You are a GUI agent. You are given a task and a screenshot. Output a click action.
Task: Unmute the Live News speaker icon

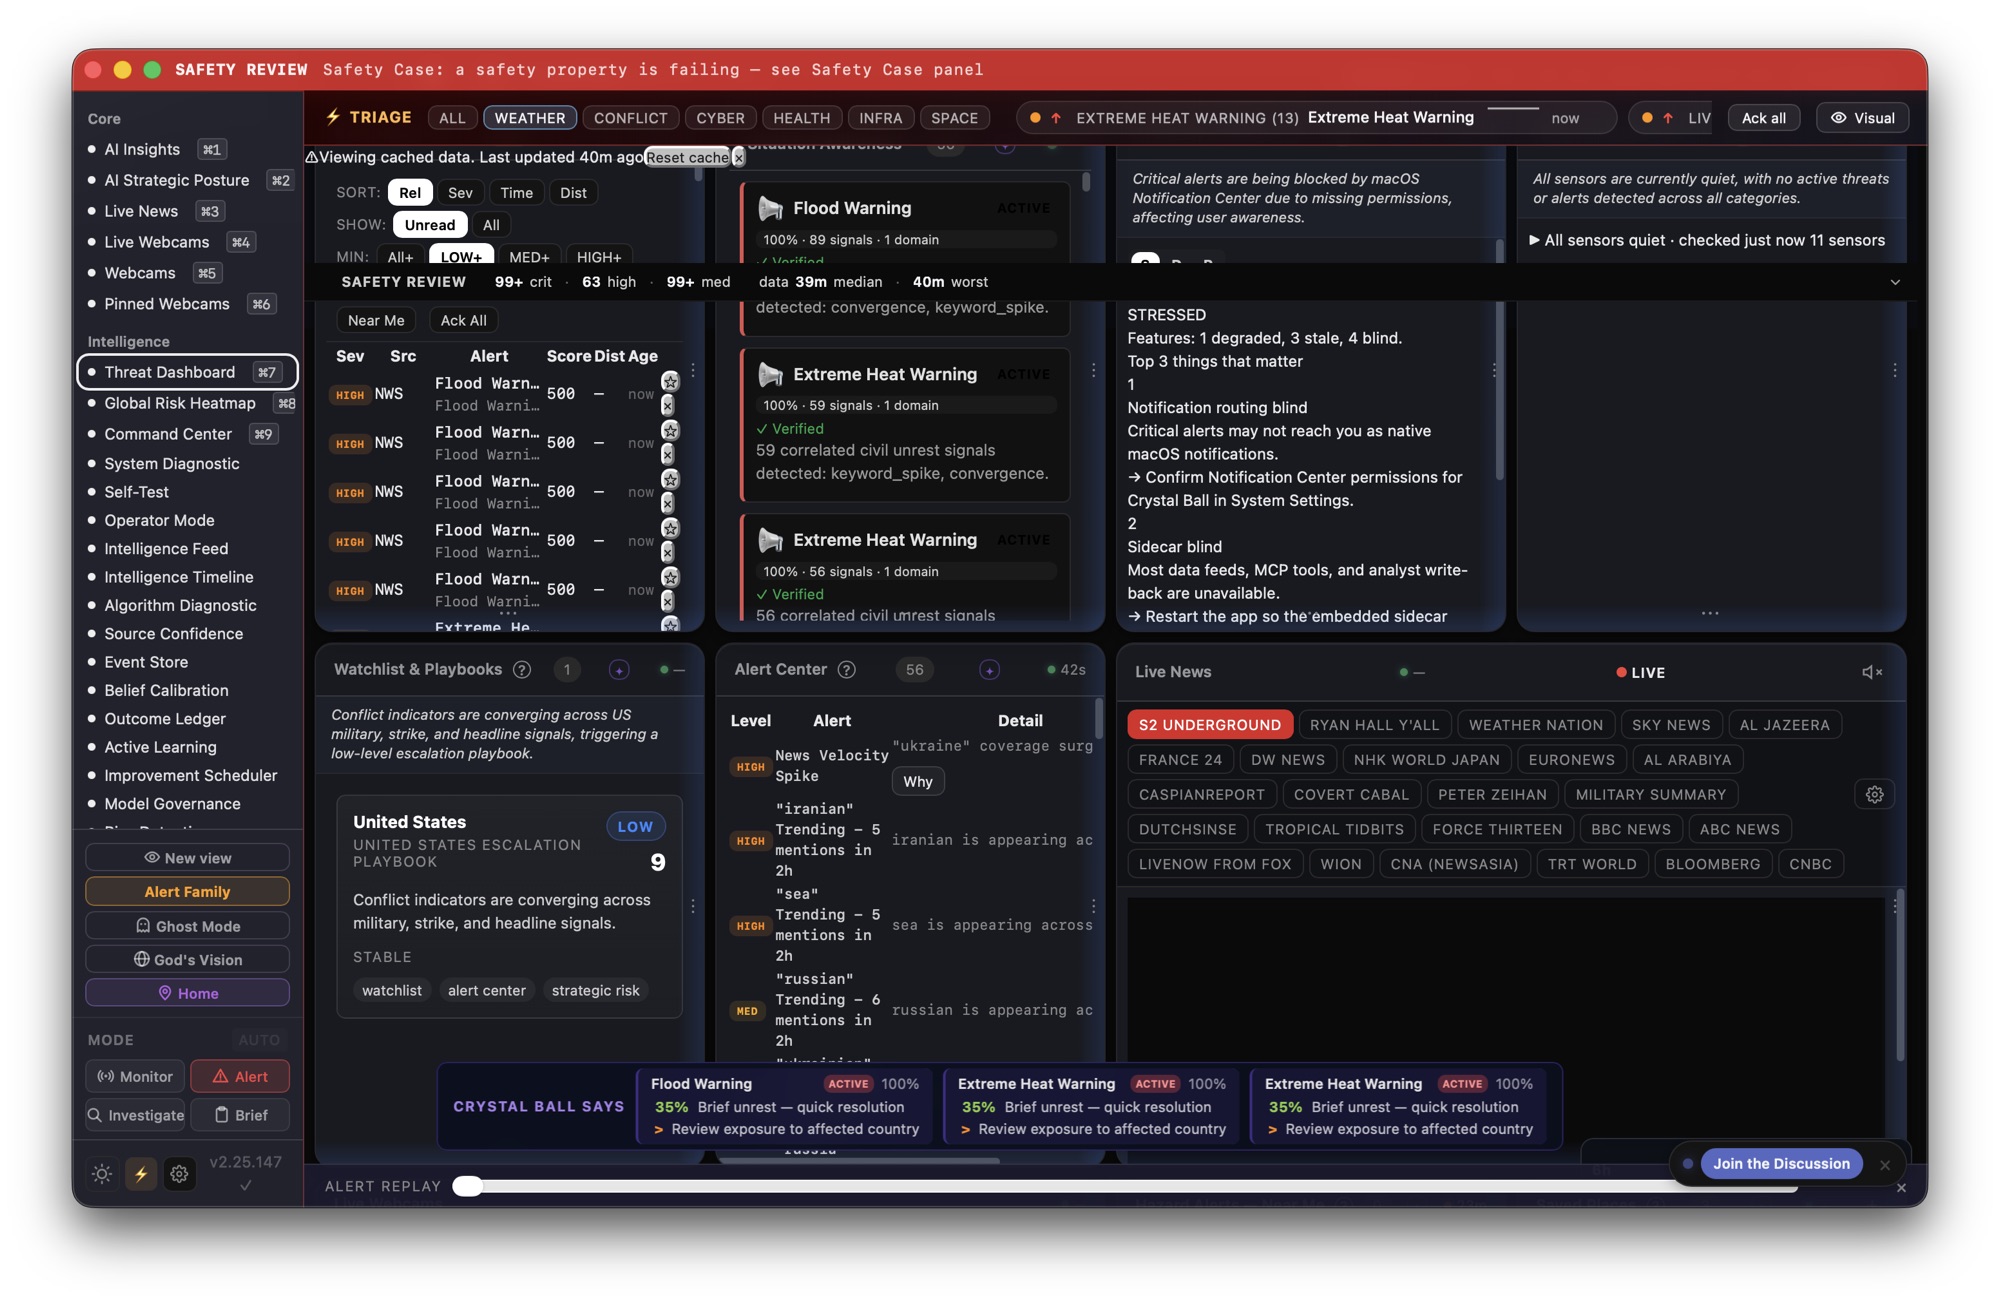coord(1871,672)
